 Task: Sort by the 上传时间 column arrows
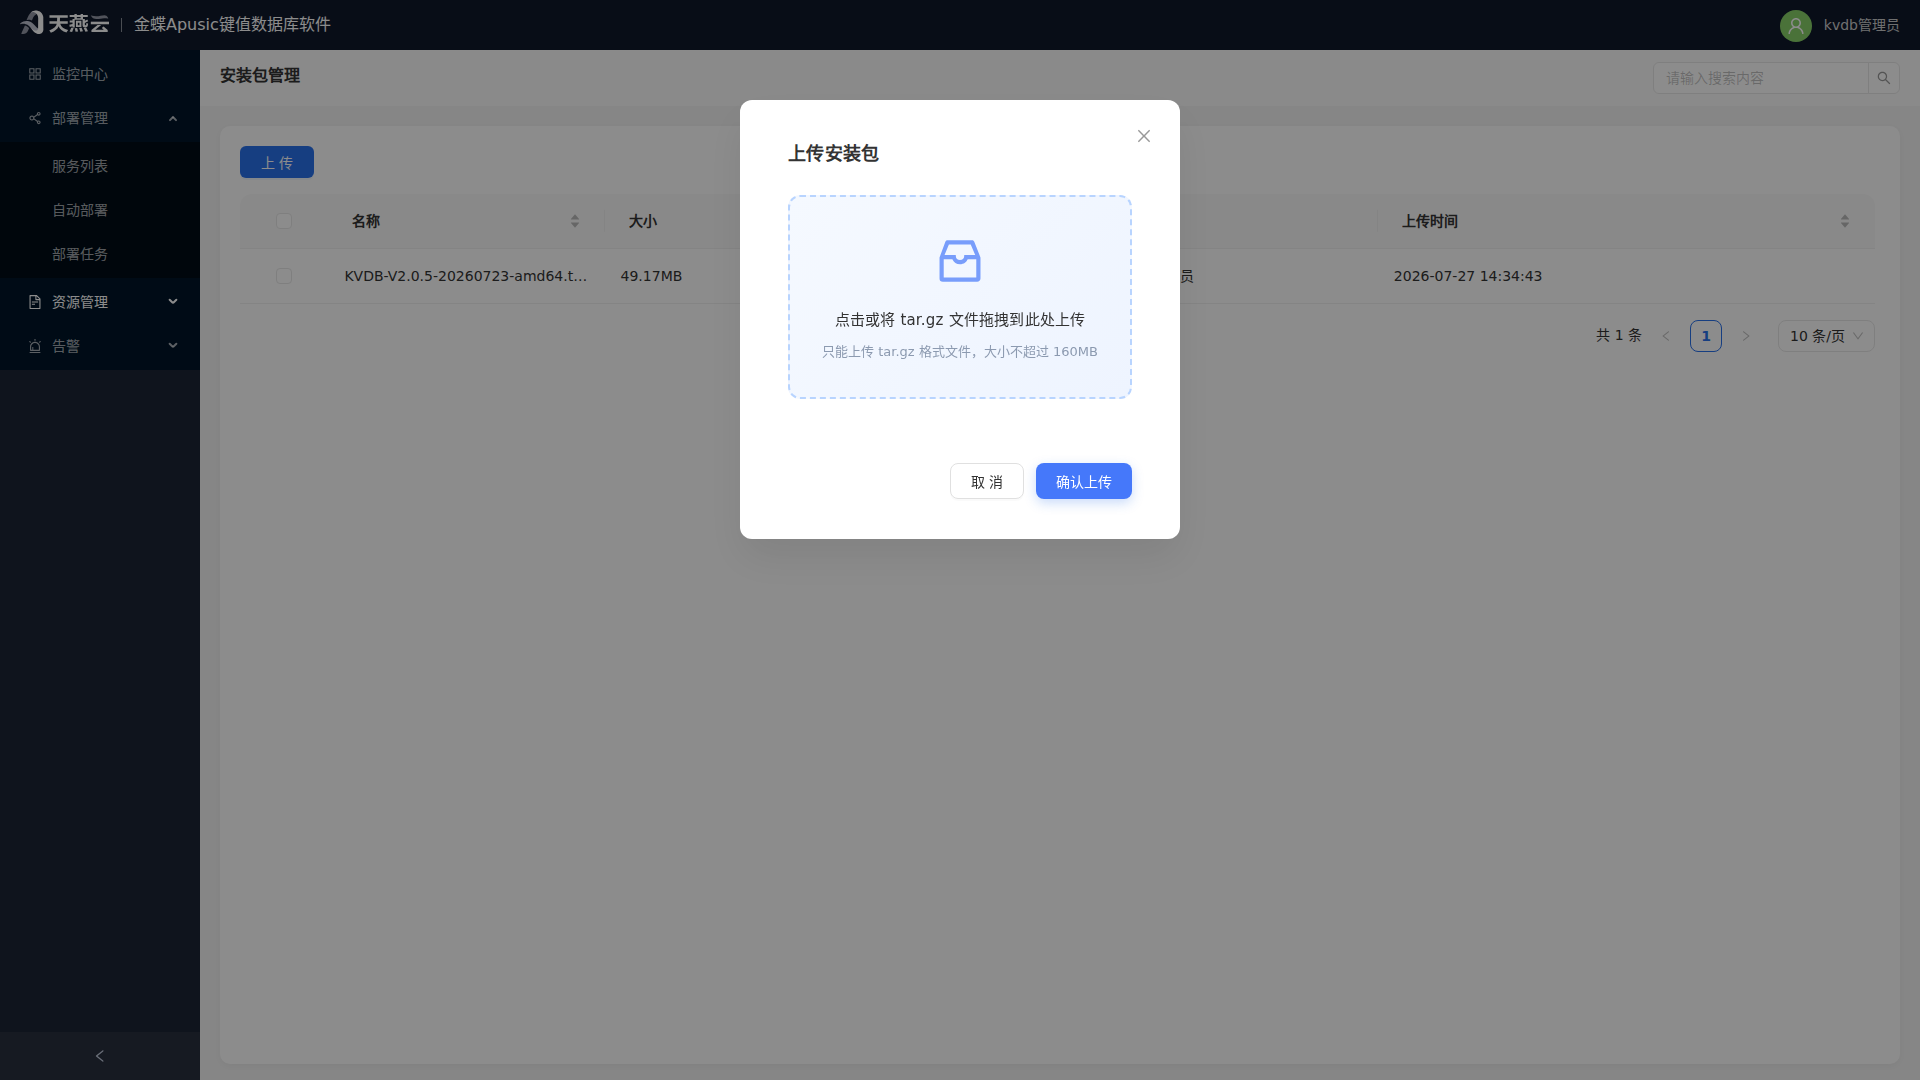1845,221
